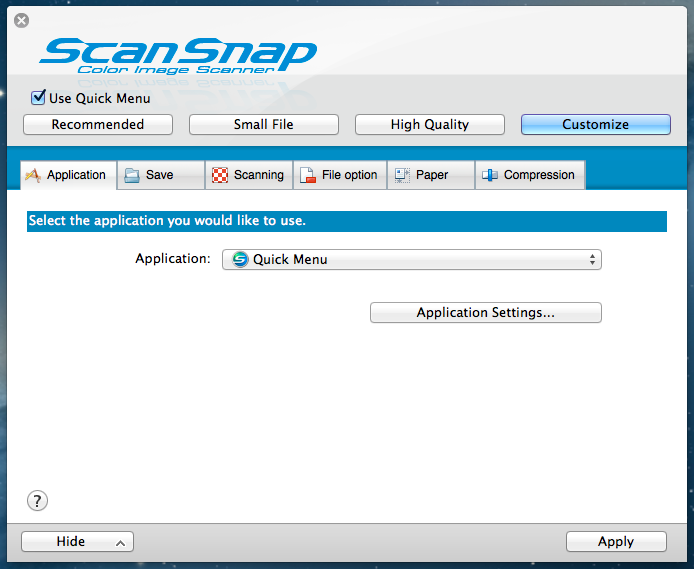The image size is (694, 569).
Task: Open Application Settings dialog
Action: tap(486, 312)
